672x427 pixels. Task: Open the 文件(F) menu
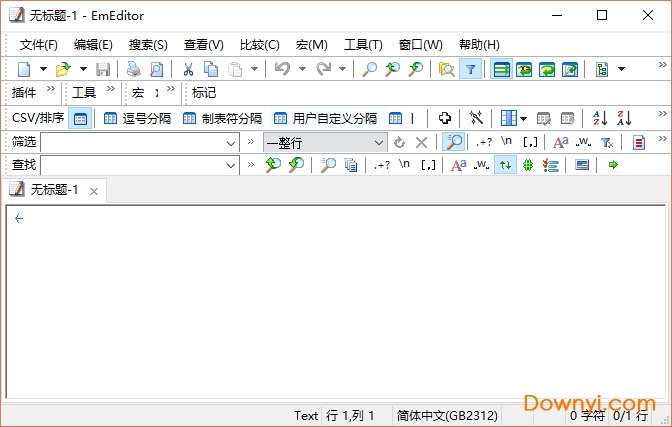click(39, 45)
